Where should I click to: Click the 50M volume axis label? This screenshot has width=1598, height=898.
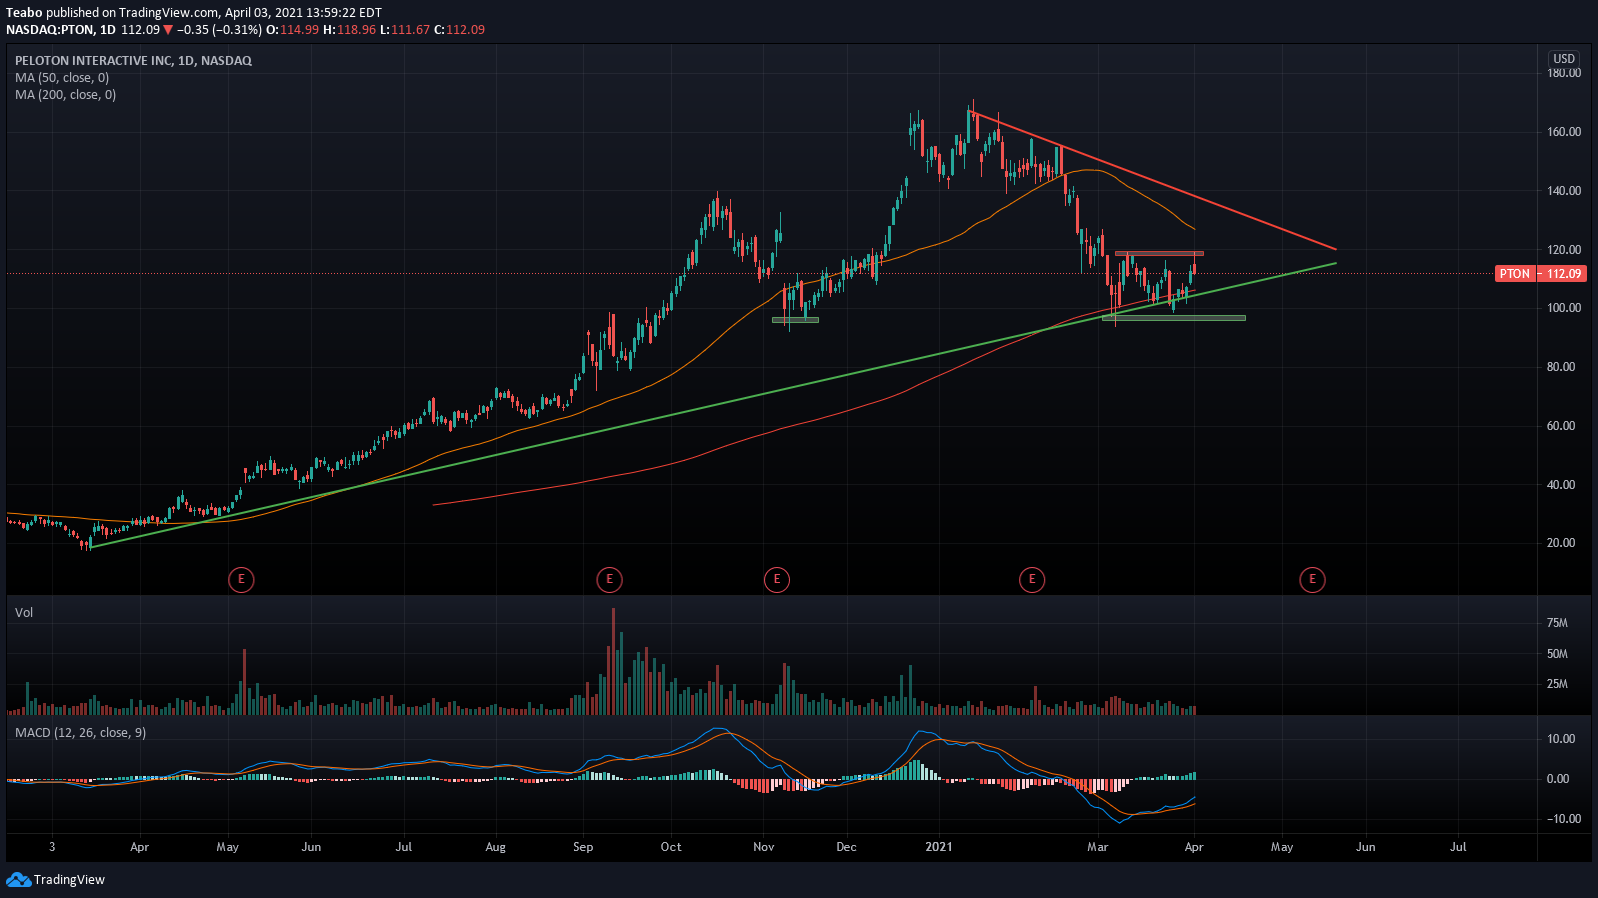[1557, 654]
